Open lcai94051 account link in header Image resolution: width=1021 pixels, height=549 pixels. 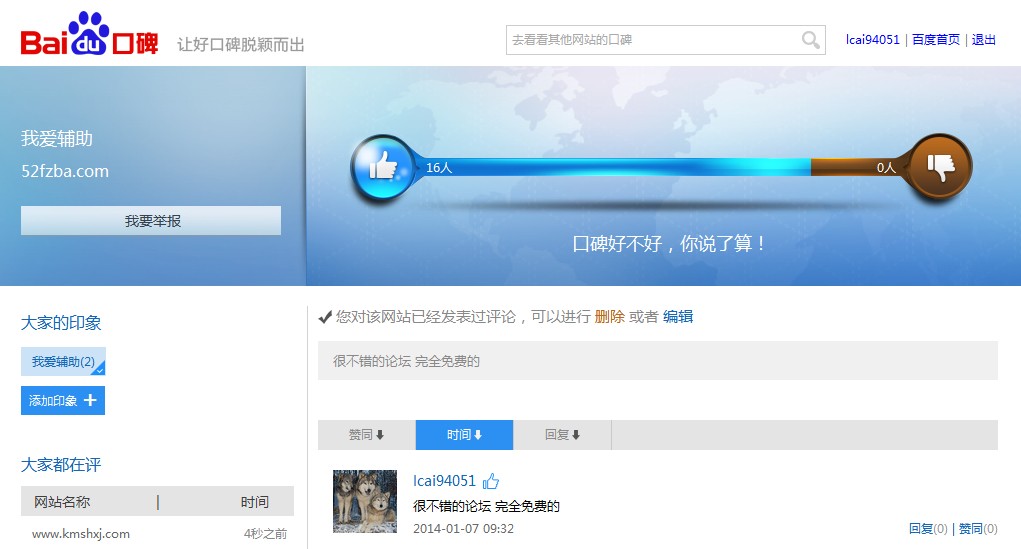pos(872,40)
